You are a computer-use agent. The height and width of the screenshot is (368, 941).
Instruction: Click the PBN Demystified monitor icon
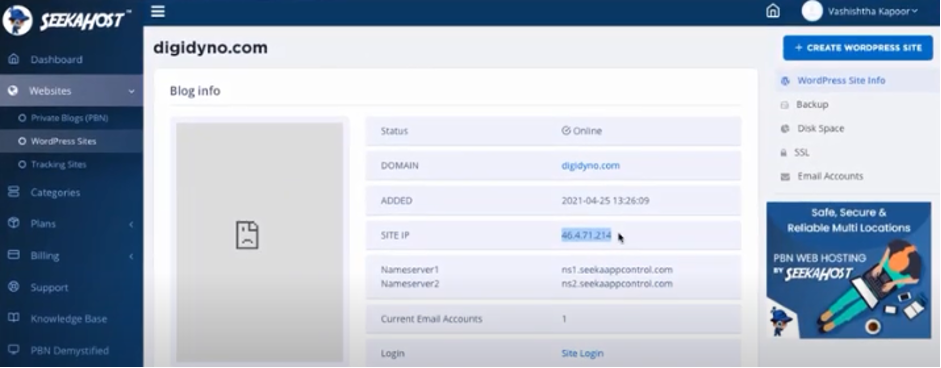tap(13, 350)
